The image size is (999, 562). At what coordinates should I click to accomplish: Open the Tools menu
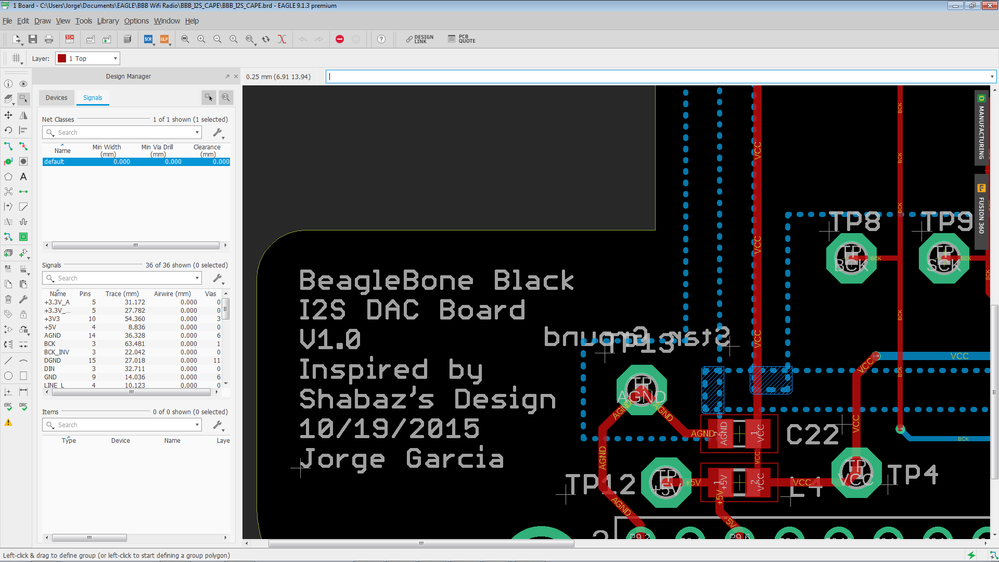pos(83,21)
